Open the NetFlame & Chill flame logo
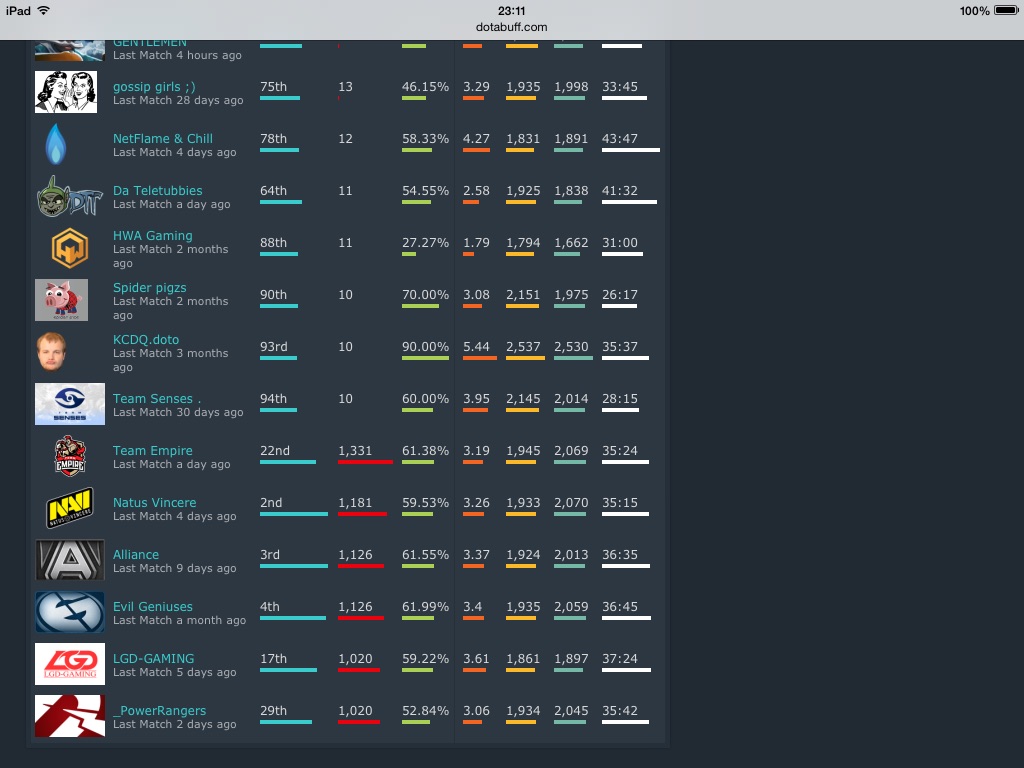 click(56, 144)
